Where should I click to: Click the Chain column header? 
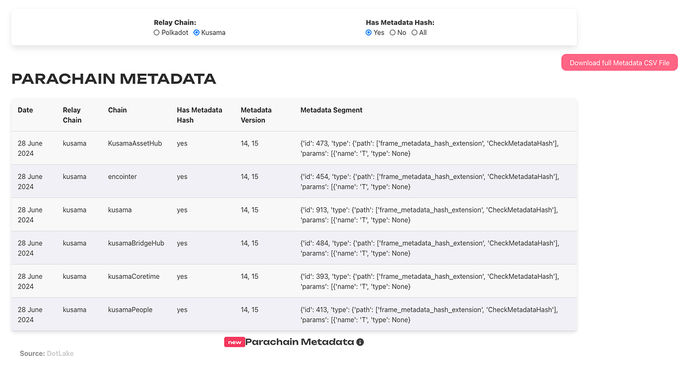[117, 110]
